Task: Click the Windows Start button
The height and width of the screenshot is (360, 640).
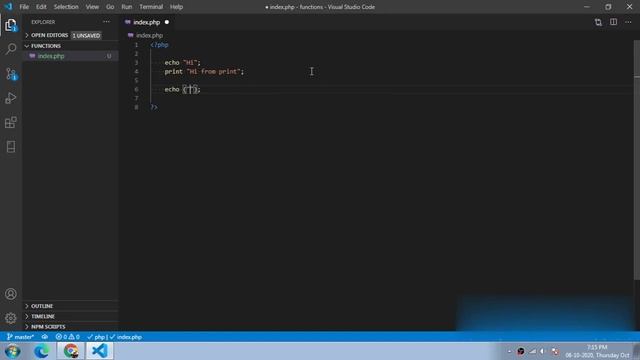Action: 13,351
